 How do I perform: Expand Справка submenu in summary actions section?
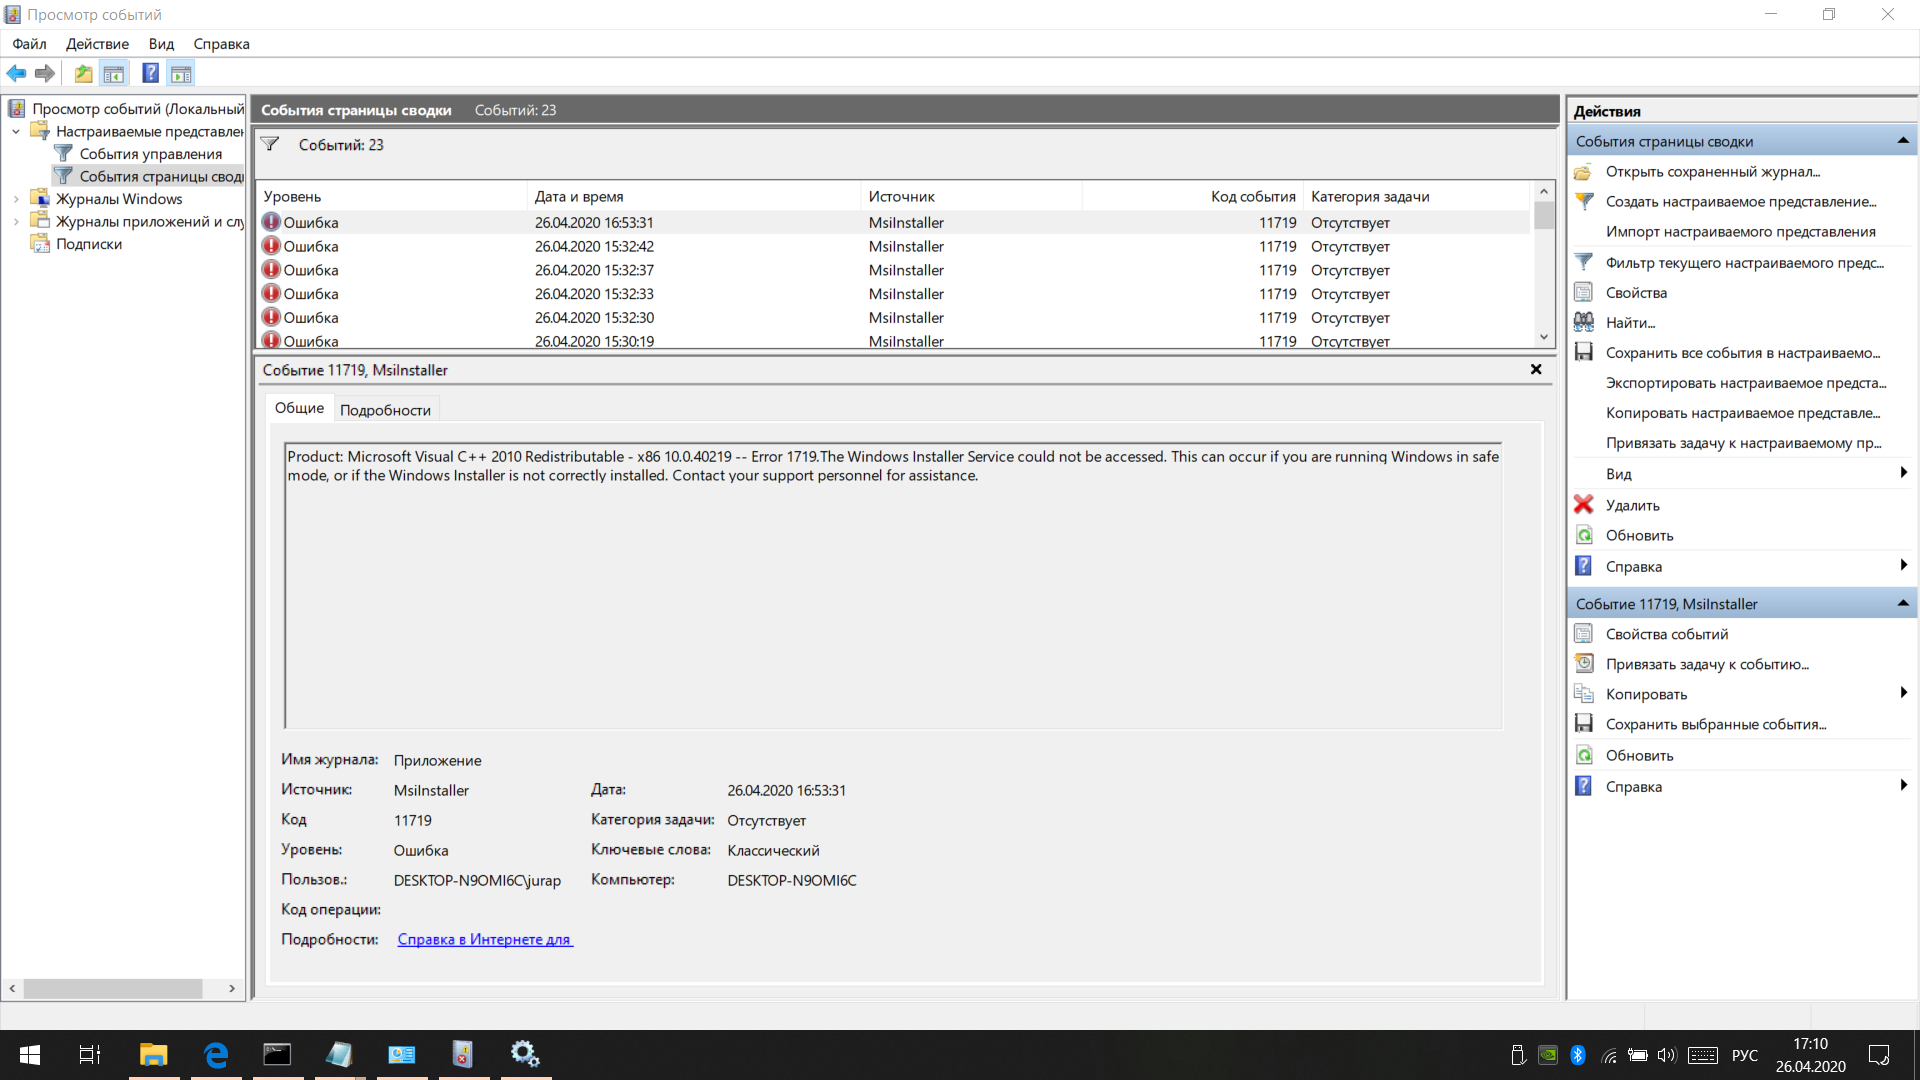(1903, 565)
